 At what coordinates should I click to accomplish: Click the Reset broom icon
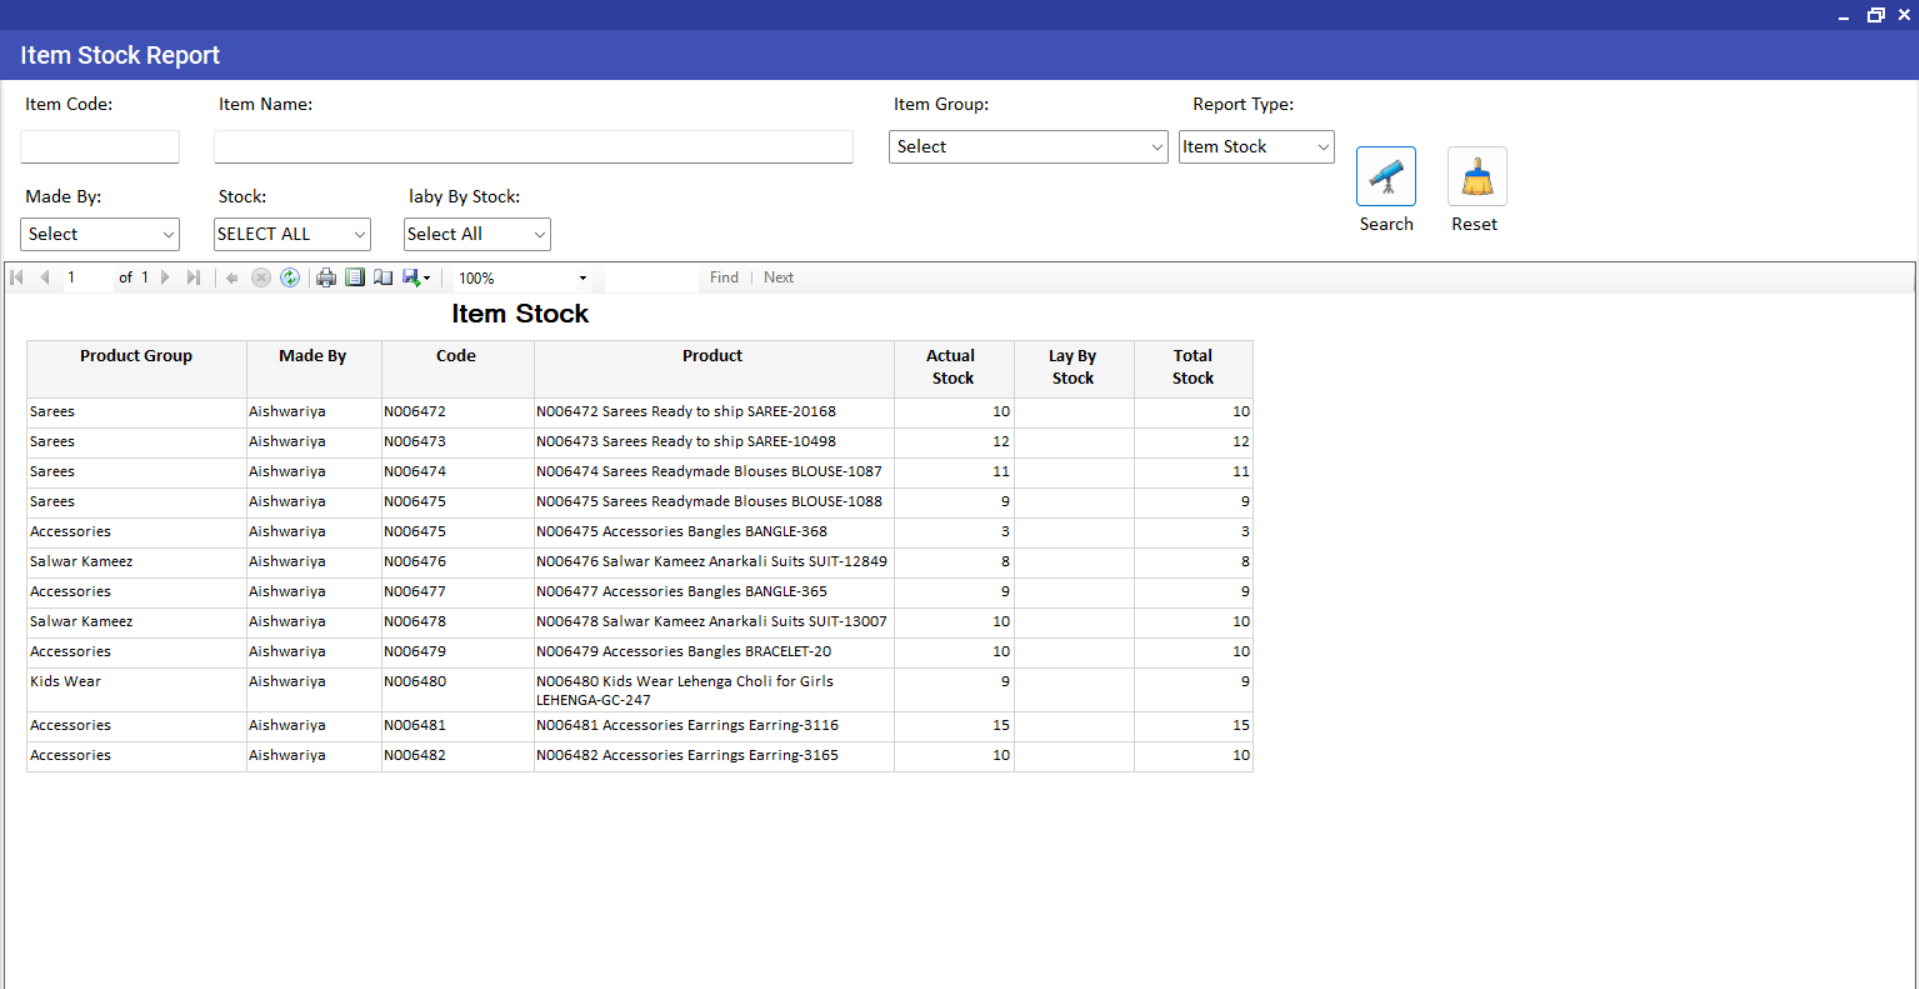1477,177
